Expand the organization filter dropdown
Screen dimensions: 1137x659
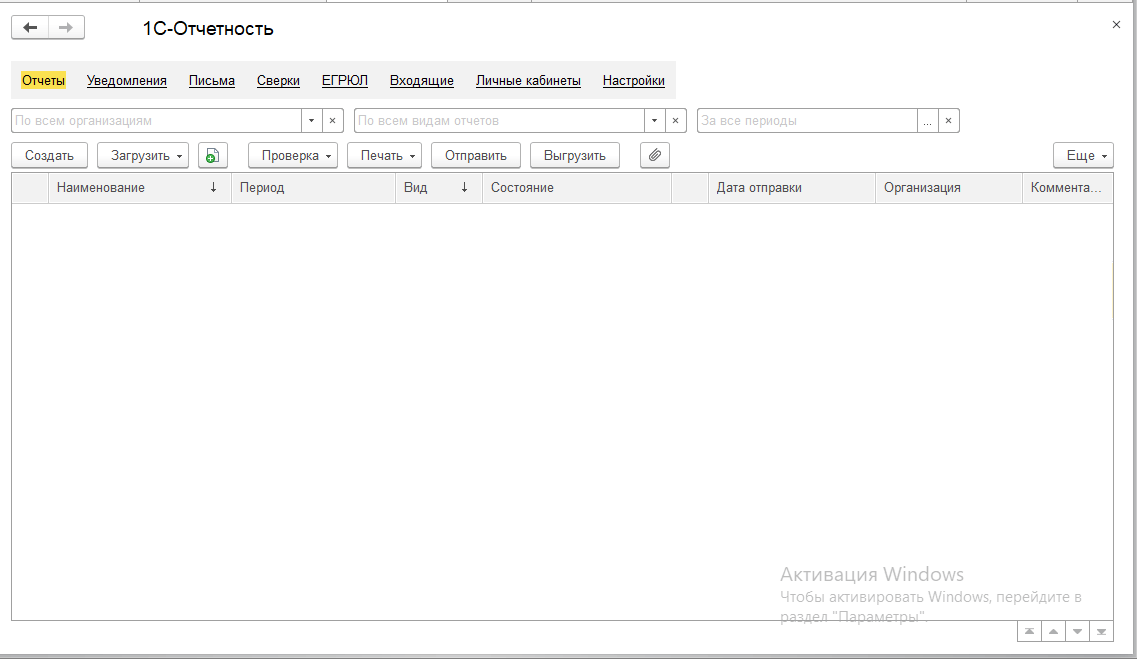[x=312, y=120]
